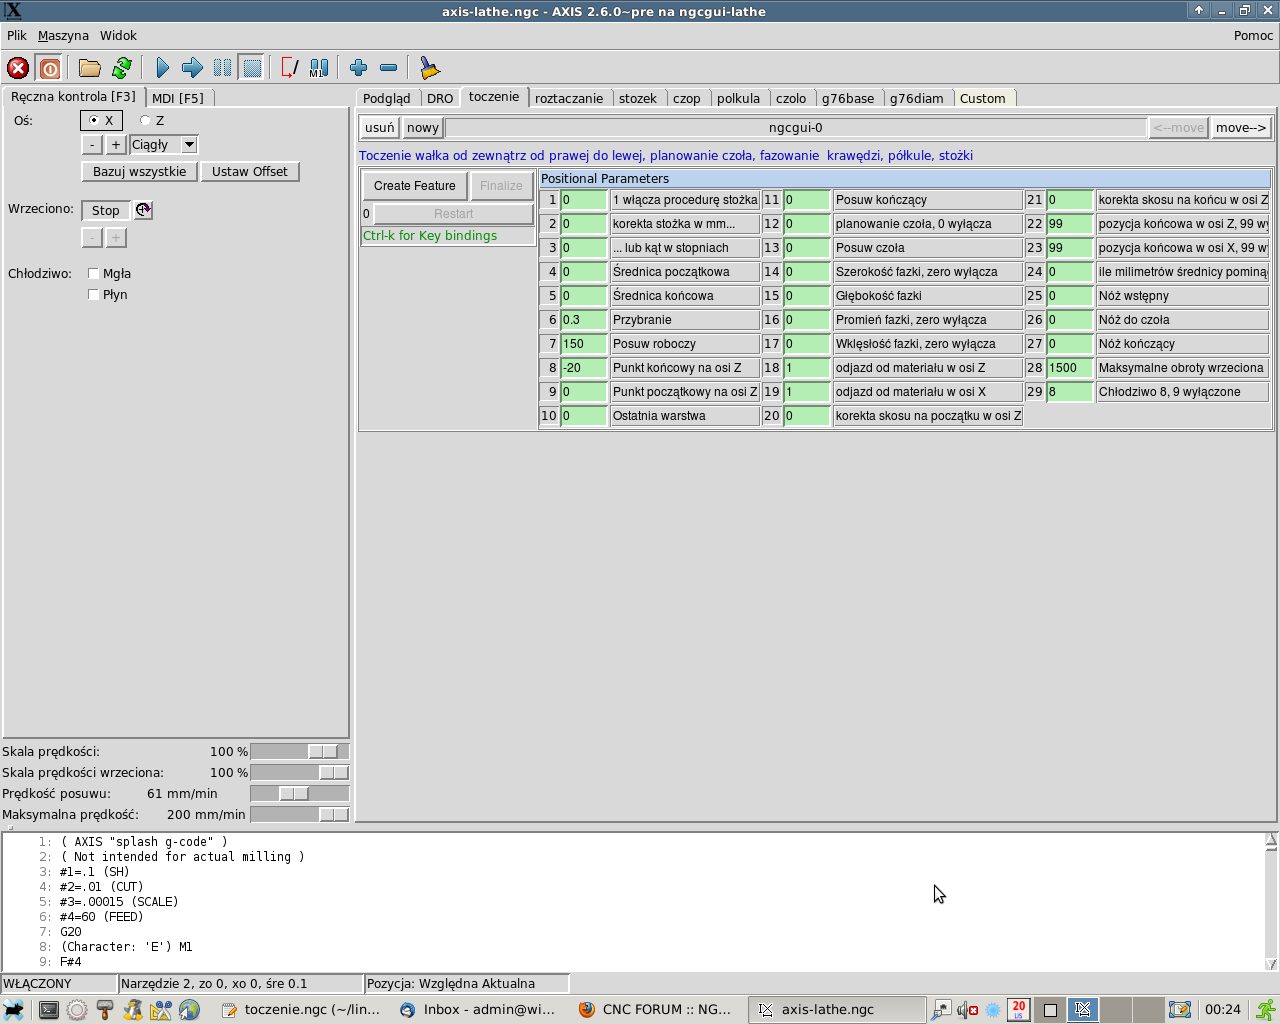The image size is (1280, 1024).
Task: Switch to the MDI [F5] tab
Action: pyautogui.click(x=178, y=98)
